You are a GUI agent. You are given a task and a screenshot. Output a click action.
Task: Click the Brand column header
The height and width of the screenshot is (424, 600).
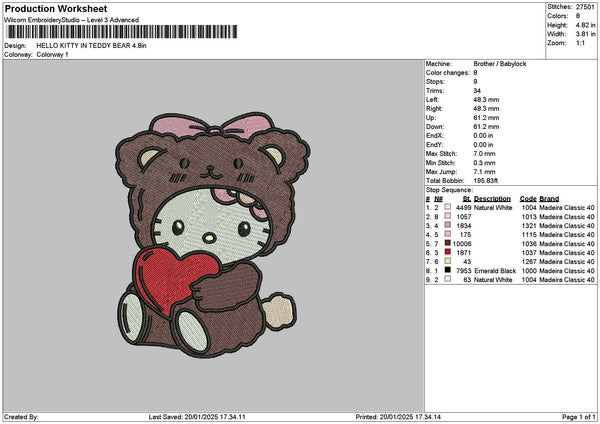pos(549,199)
